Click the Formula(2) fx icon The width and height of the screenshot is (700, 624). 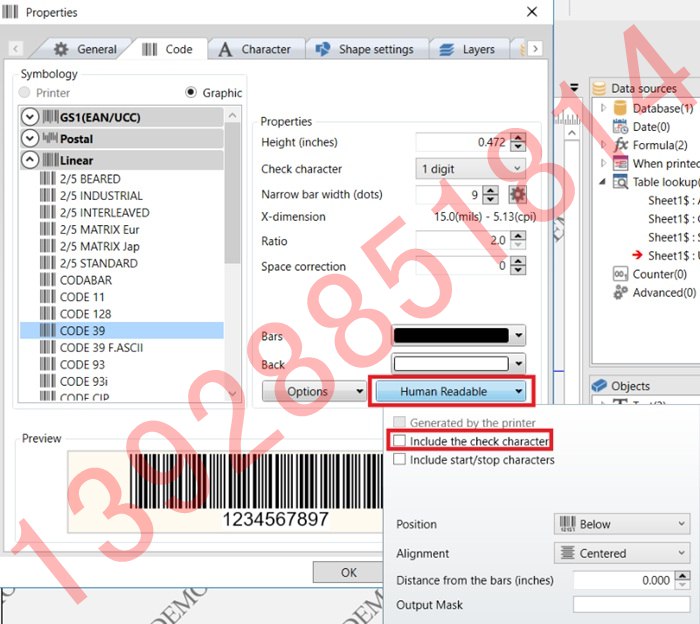tap(620, 145)
